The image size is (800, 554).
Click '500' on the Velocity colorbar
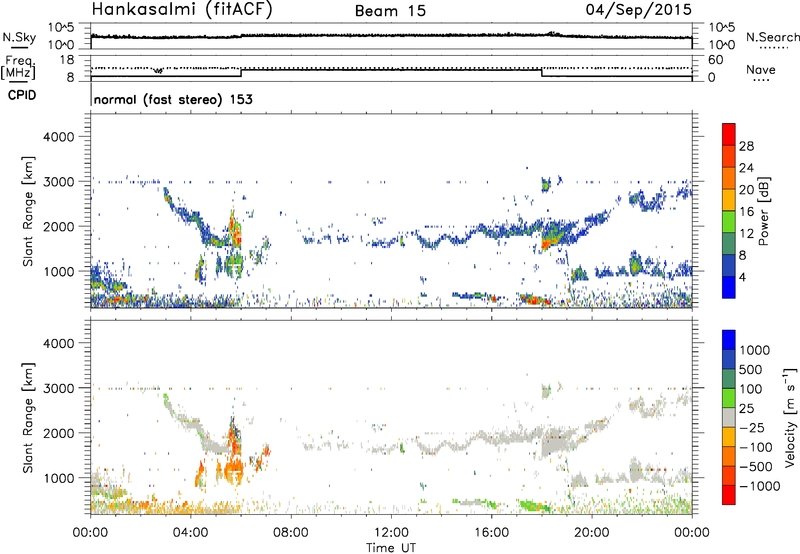coord(751,369)
